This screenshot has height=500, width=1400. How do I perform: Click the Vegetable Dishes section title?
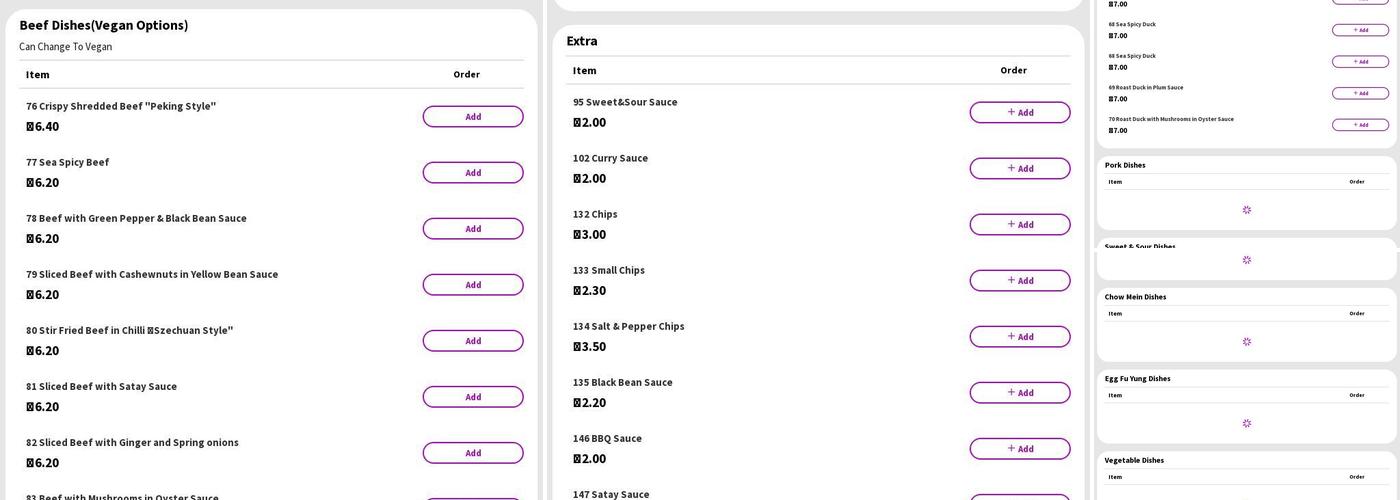click(1134, 461)
